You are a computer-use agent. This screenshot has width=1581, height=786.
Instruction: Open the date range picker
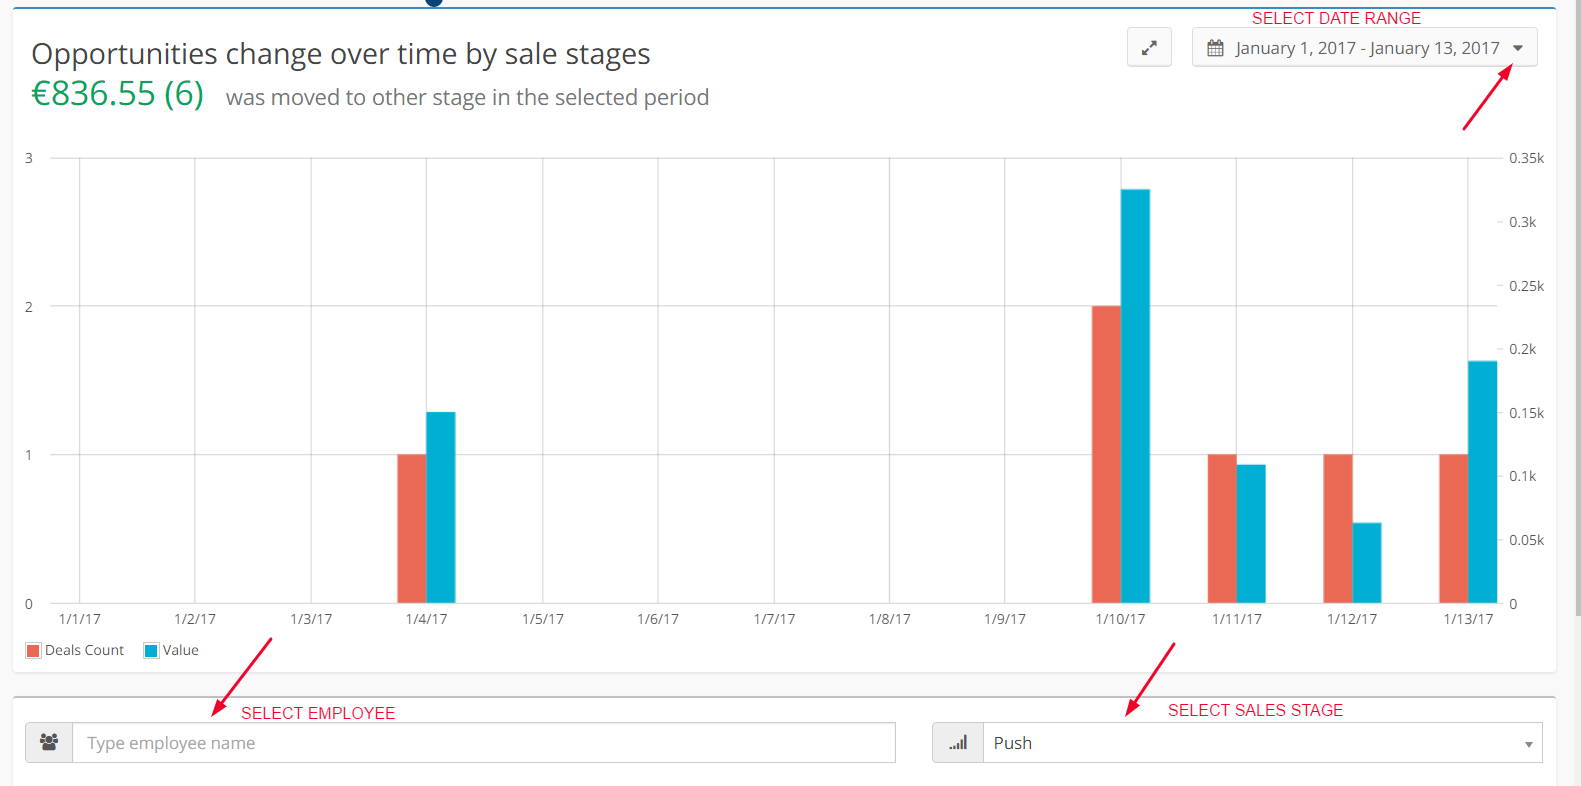[1364, 47]
